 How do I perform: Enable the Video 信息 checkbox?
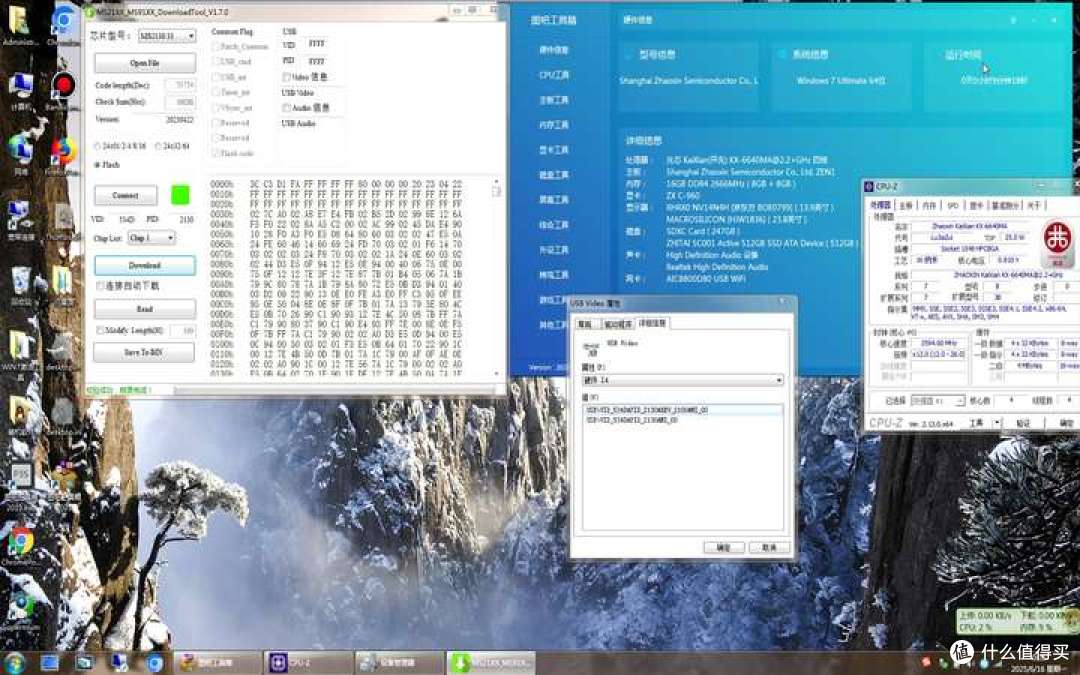pos(287,77)
